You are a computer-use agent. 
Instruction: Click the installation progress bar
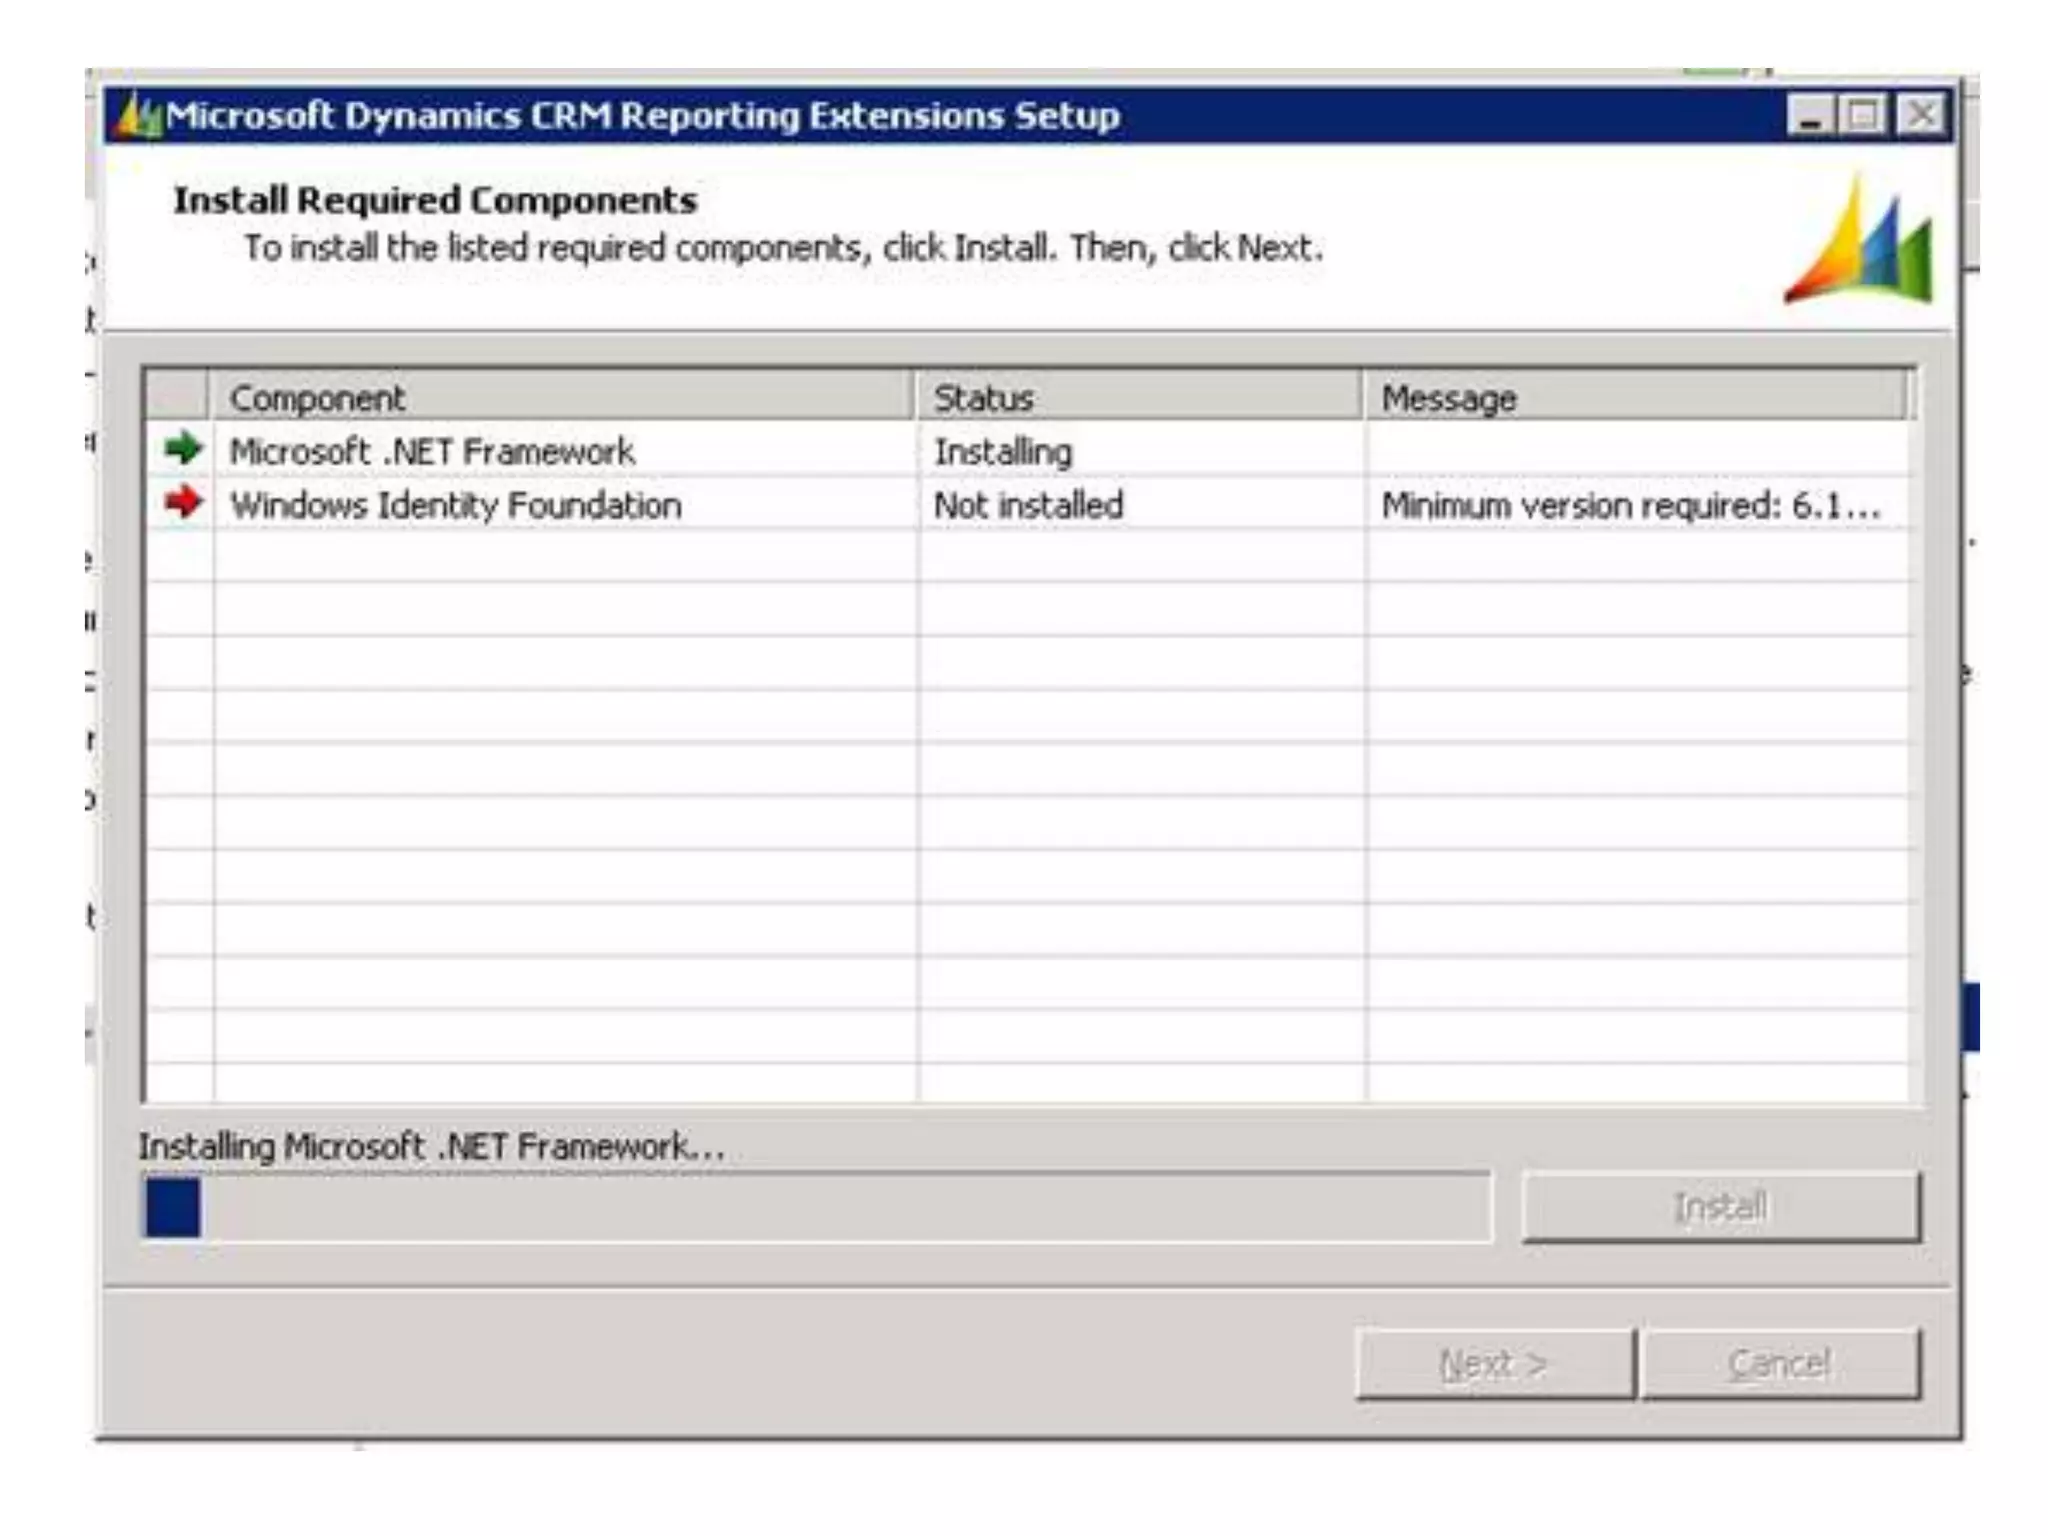[x=816, y=1208]
